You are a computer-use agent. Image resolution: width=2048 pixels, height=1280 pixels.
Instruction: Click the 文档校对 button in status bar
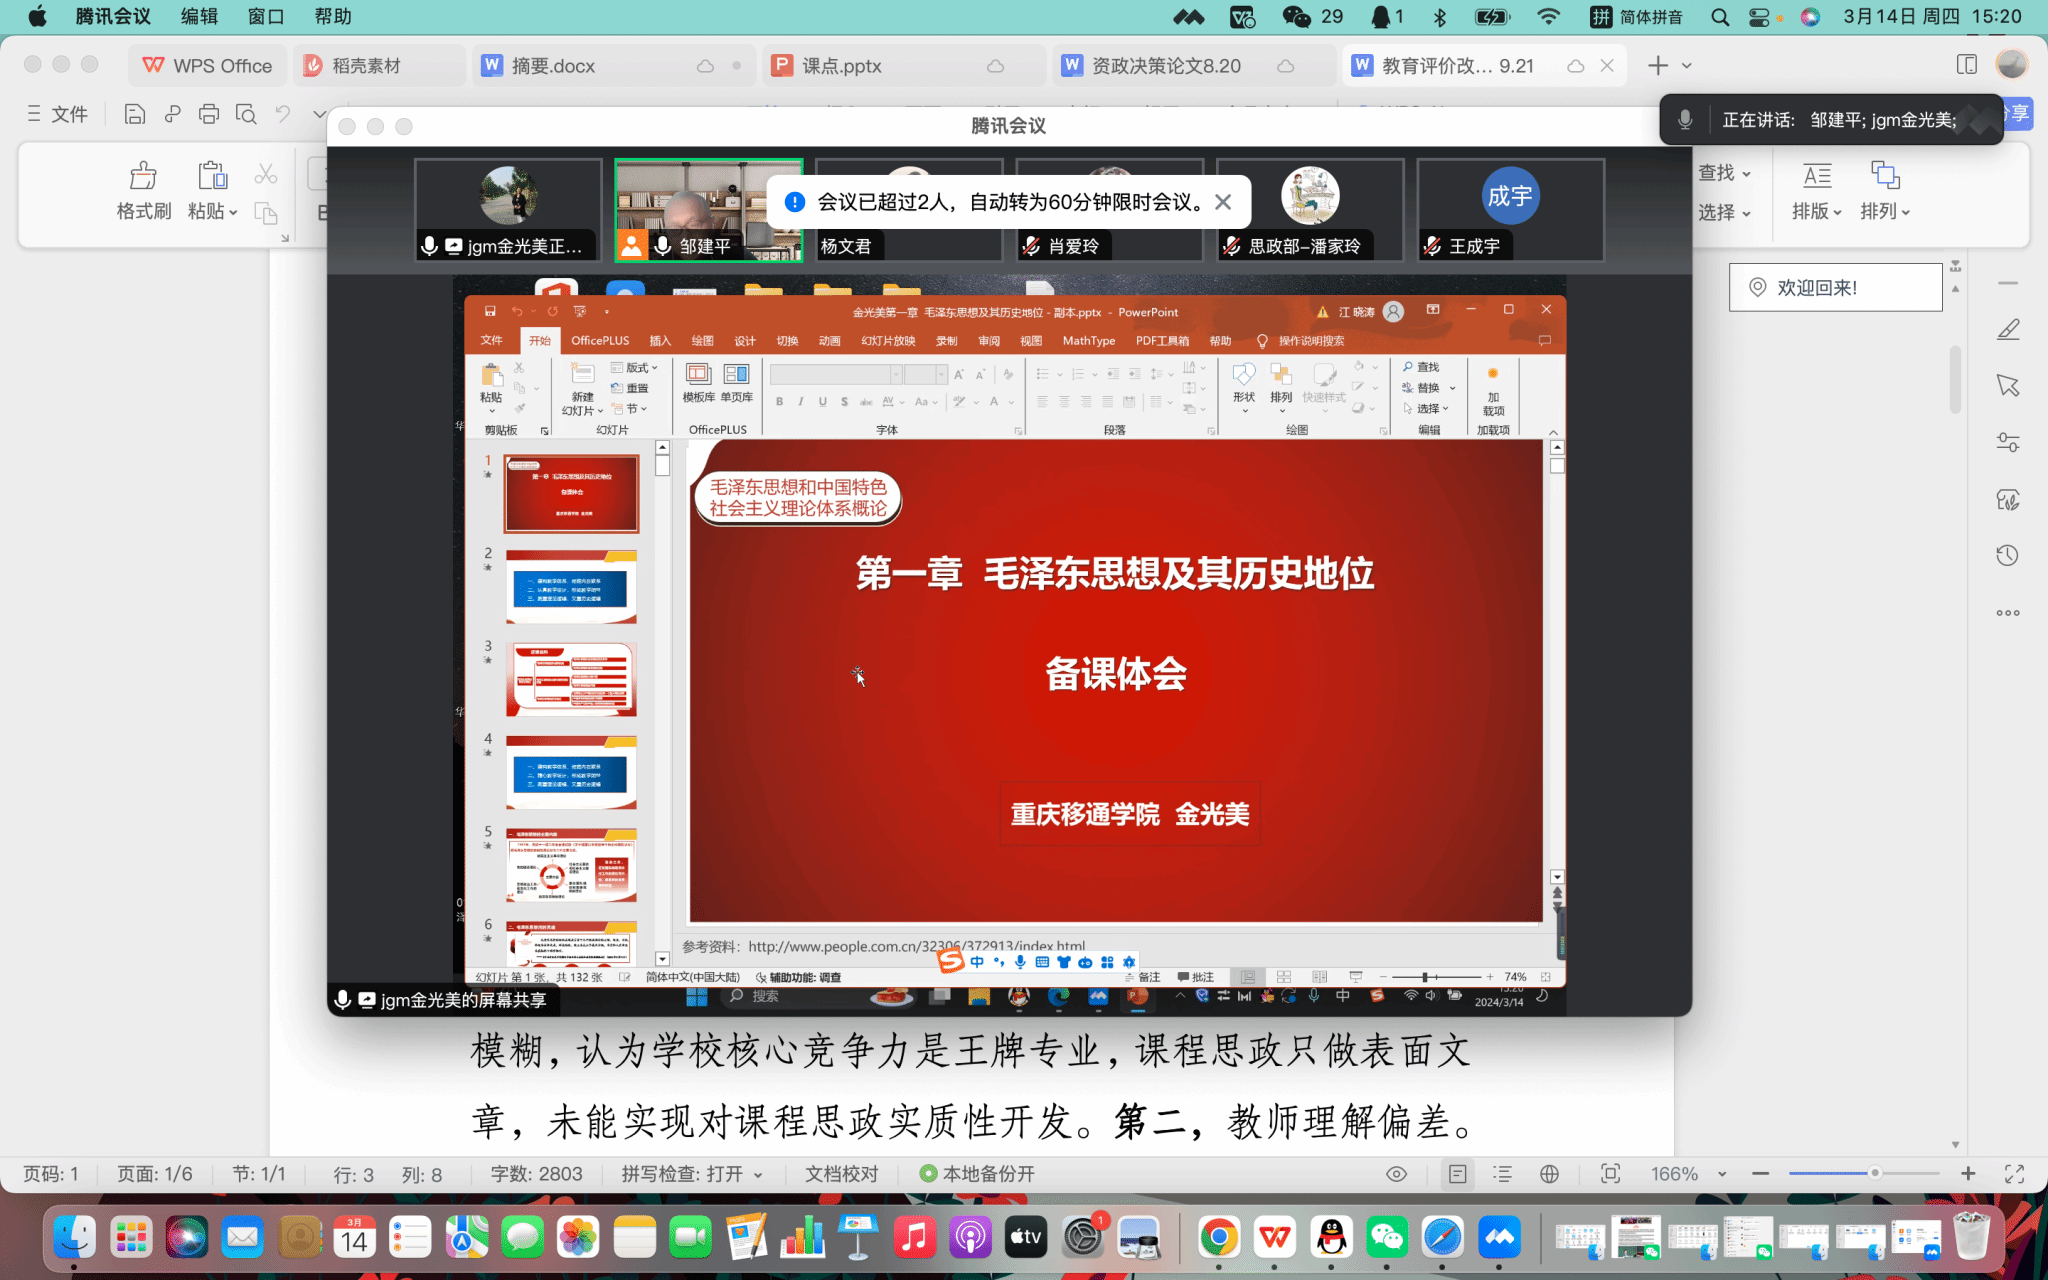[x=841, y=1174]
